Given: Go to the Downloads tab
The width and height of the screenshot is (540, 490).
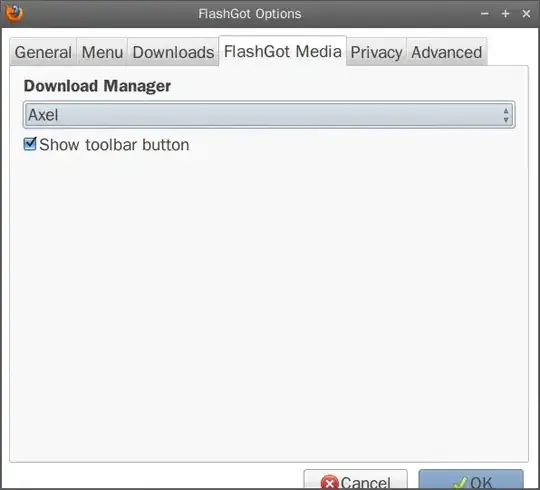Looking at the screenshot, I should tap(173, 52).
